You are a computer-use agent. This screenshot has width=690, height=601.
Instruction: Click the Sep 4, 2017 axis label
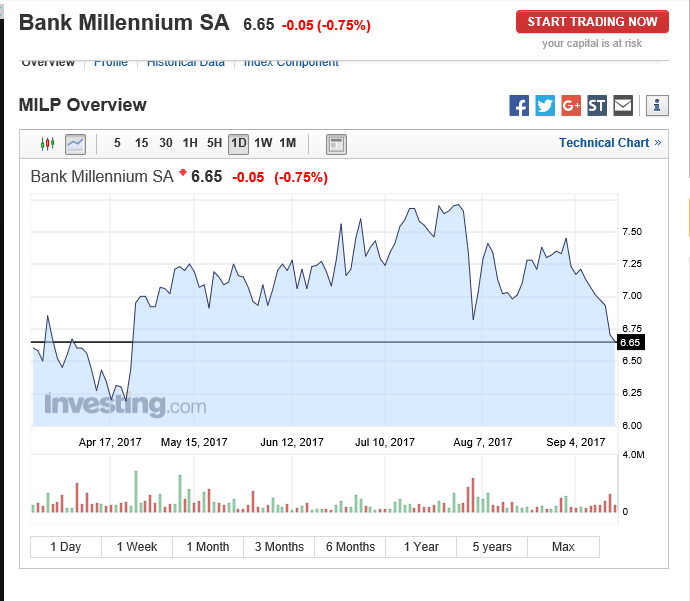(x=576, y=442)
